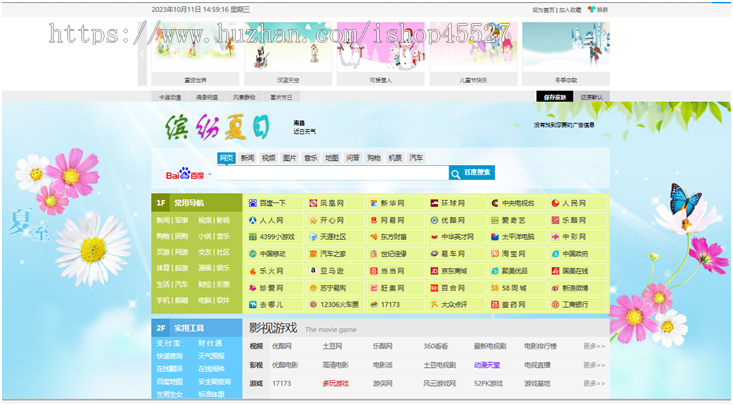Click the 52PK游戏 text
This screenshot has width=733, height=405.
pos(488,383)
